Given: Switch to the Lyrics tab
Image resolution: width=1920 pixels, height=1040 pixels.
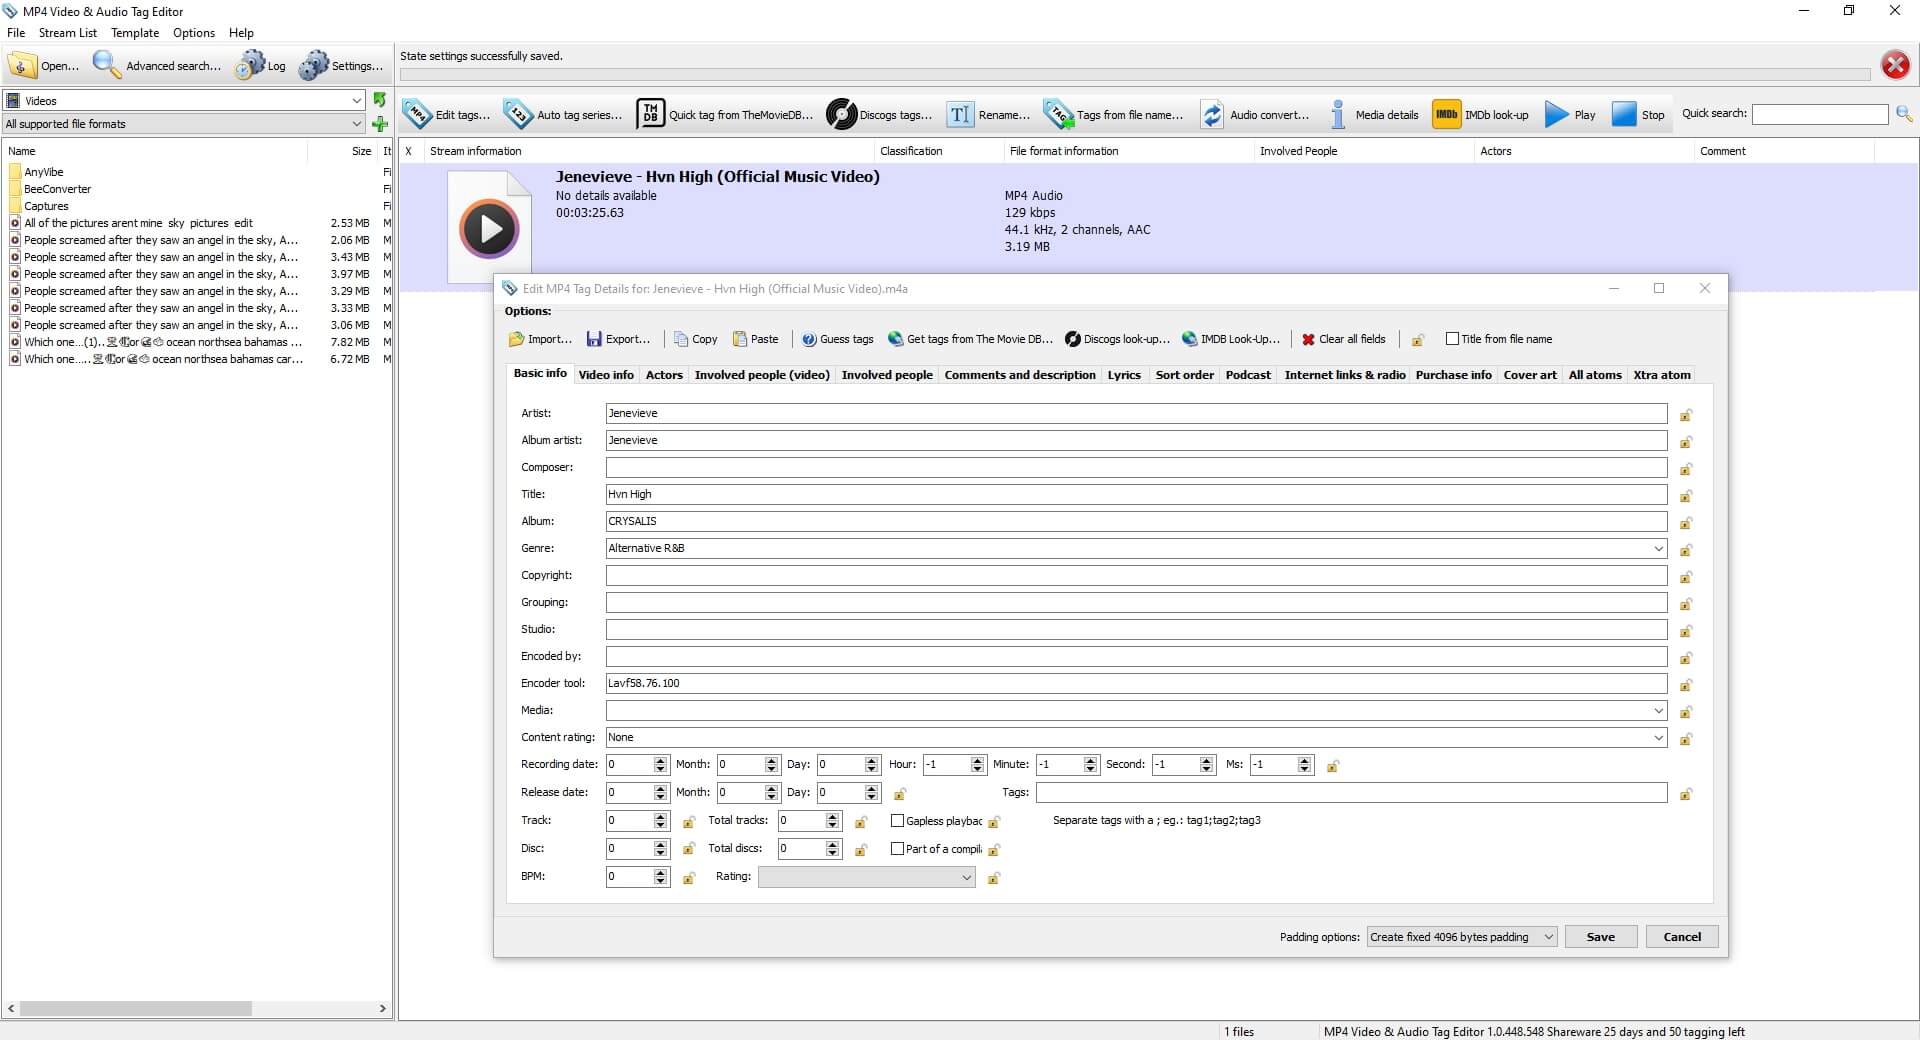Looking at the screenshot, I should [x=1124, y=375].
